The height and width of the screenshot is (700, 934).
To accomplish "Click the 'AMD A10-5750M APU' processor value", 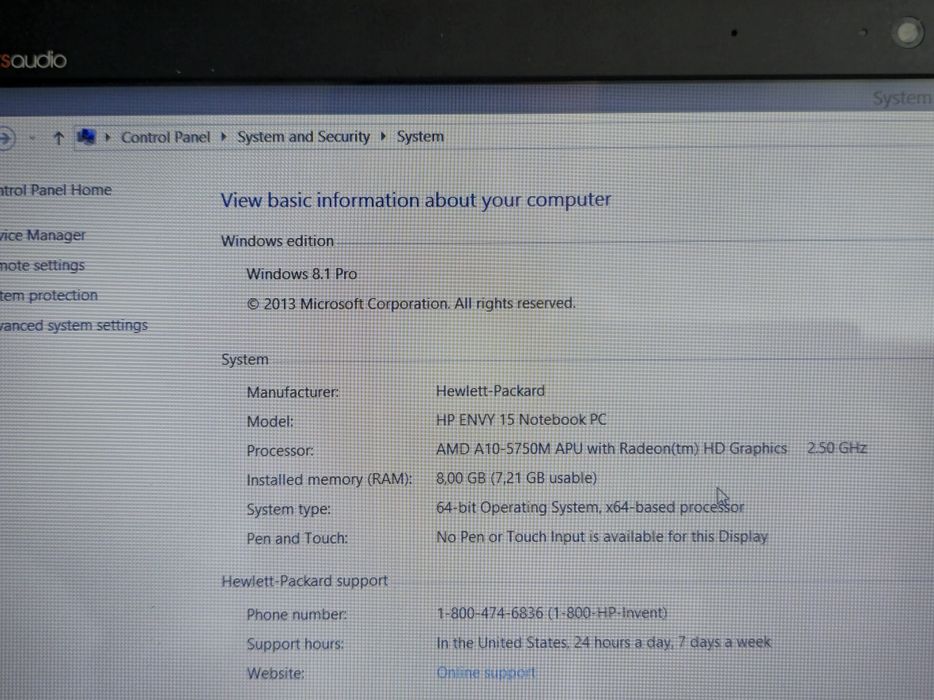I will click(x=612, y=448).
